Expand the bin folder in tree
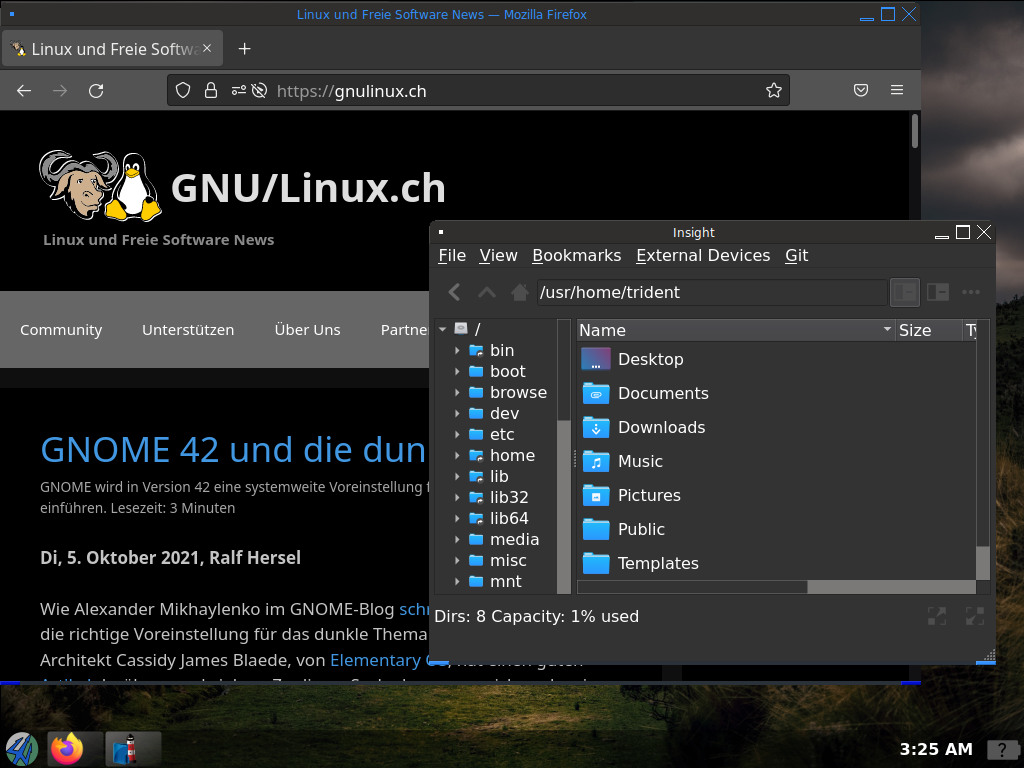This screenshot has height=768, width=1024. point(457,351)
